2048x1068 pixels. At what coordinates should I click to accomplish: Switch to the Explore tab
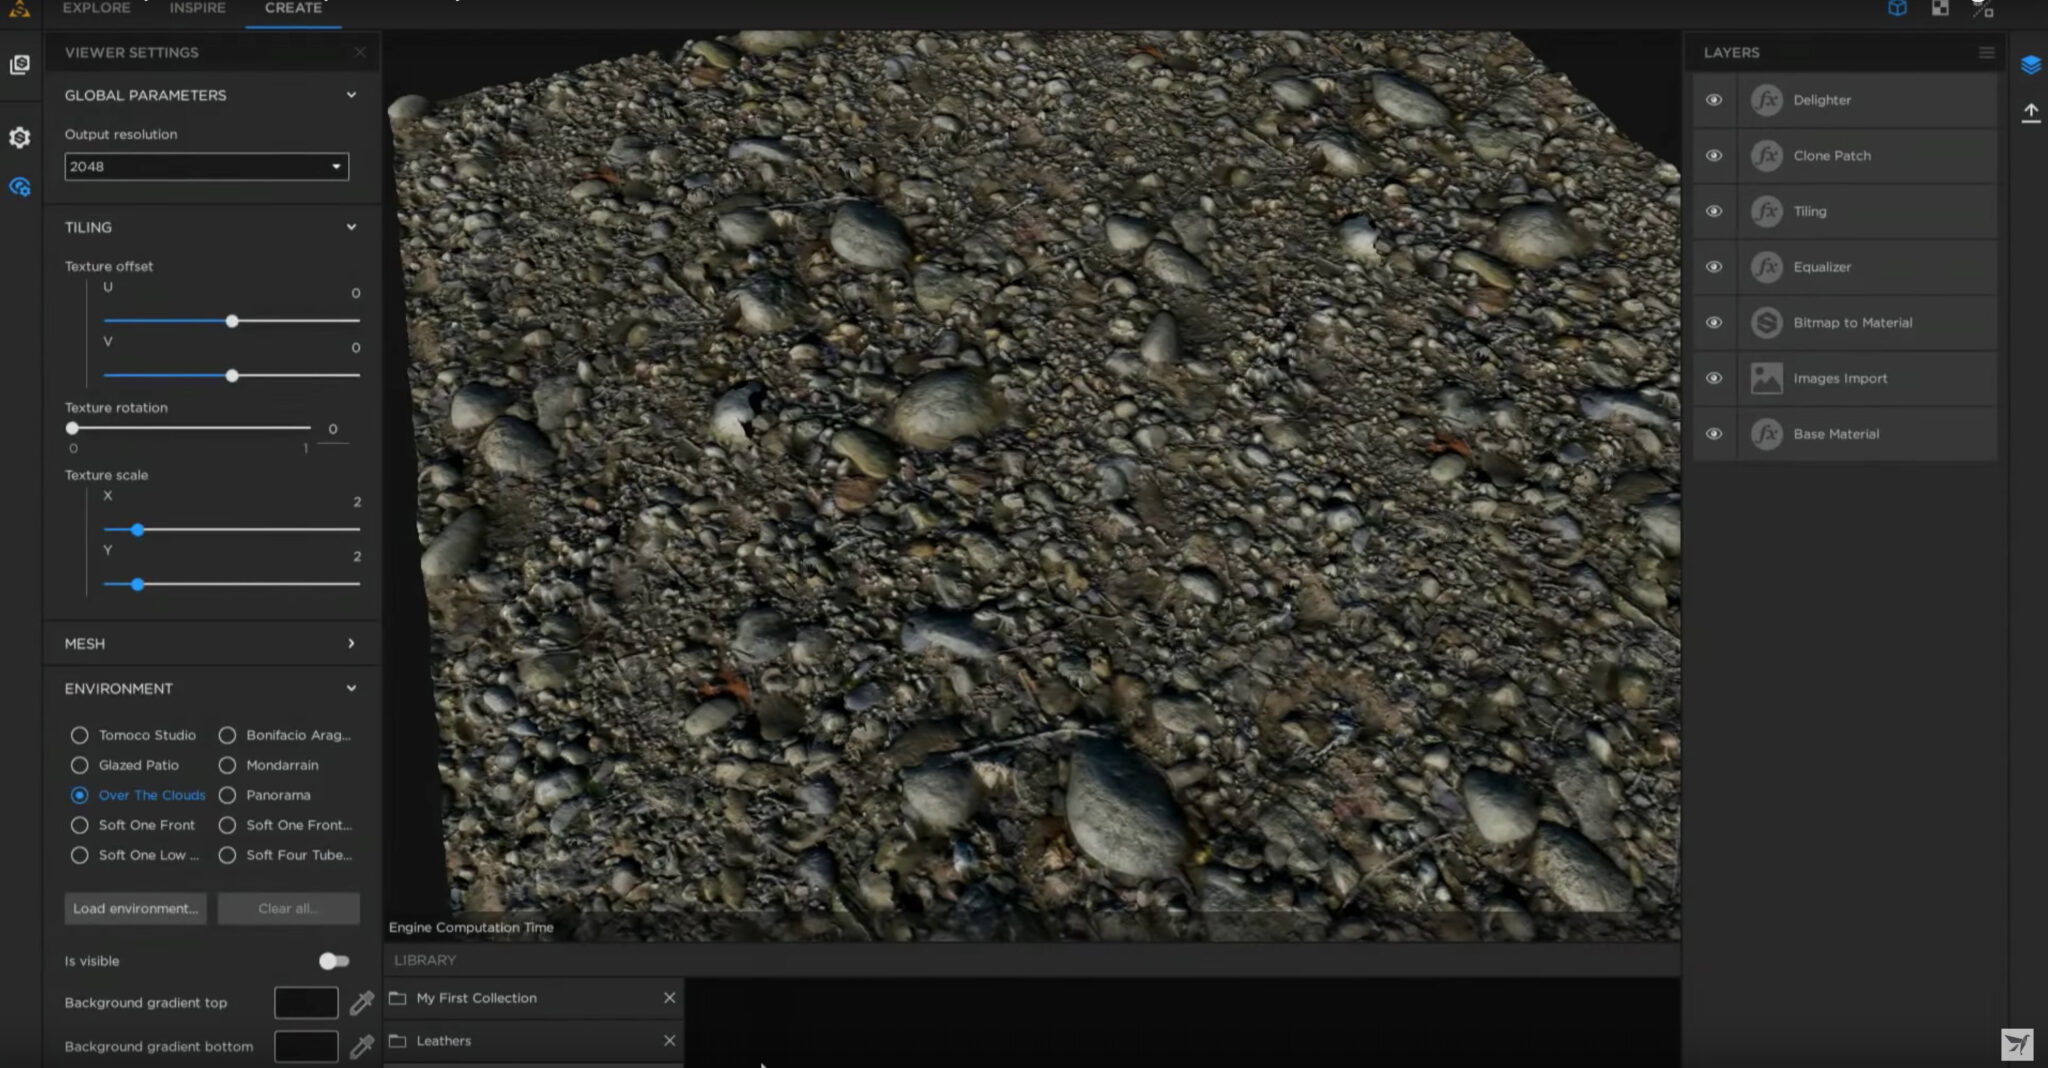96,8
